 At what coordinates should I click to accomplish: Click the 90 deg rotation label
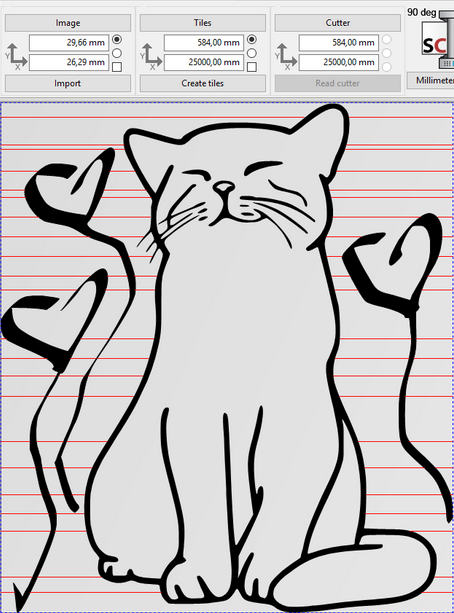coord(422,12)
